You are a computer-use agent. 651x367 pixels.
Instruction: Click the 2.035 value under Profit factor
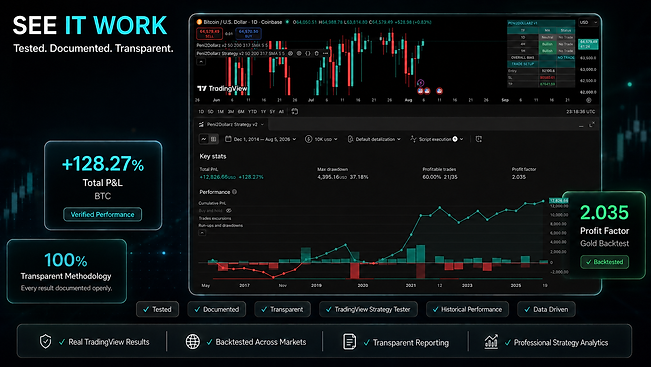click(x=519, y=177)
